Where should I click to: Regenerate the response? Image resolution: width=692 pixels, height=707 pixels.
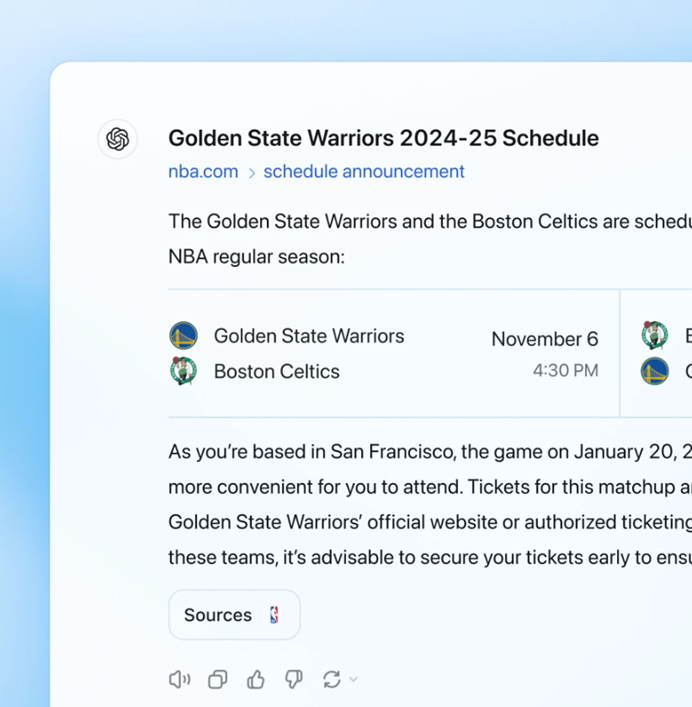coord(331,680)
